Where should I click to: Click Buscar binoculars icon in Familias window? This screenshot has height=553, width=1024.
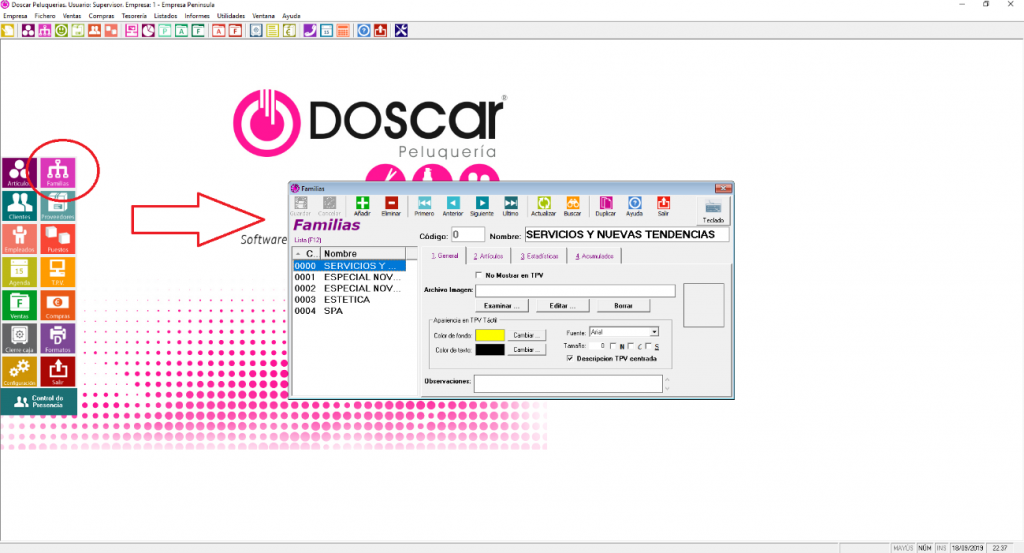[x=572, y=206]
